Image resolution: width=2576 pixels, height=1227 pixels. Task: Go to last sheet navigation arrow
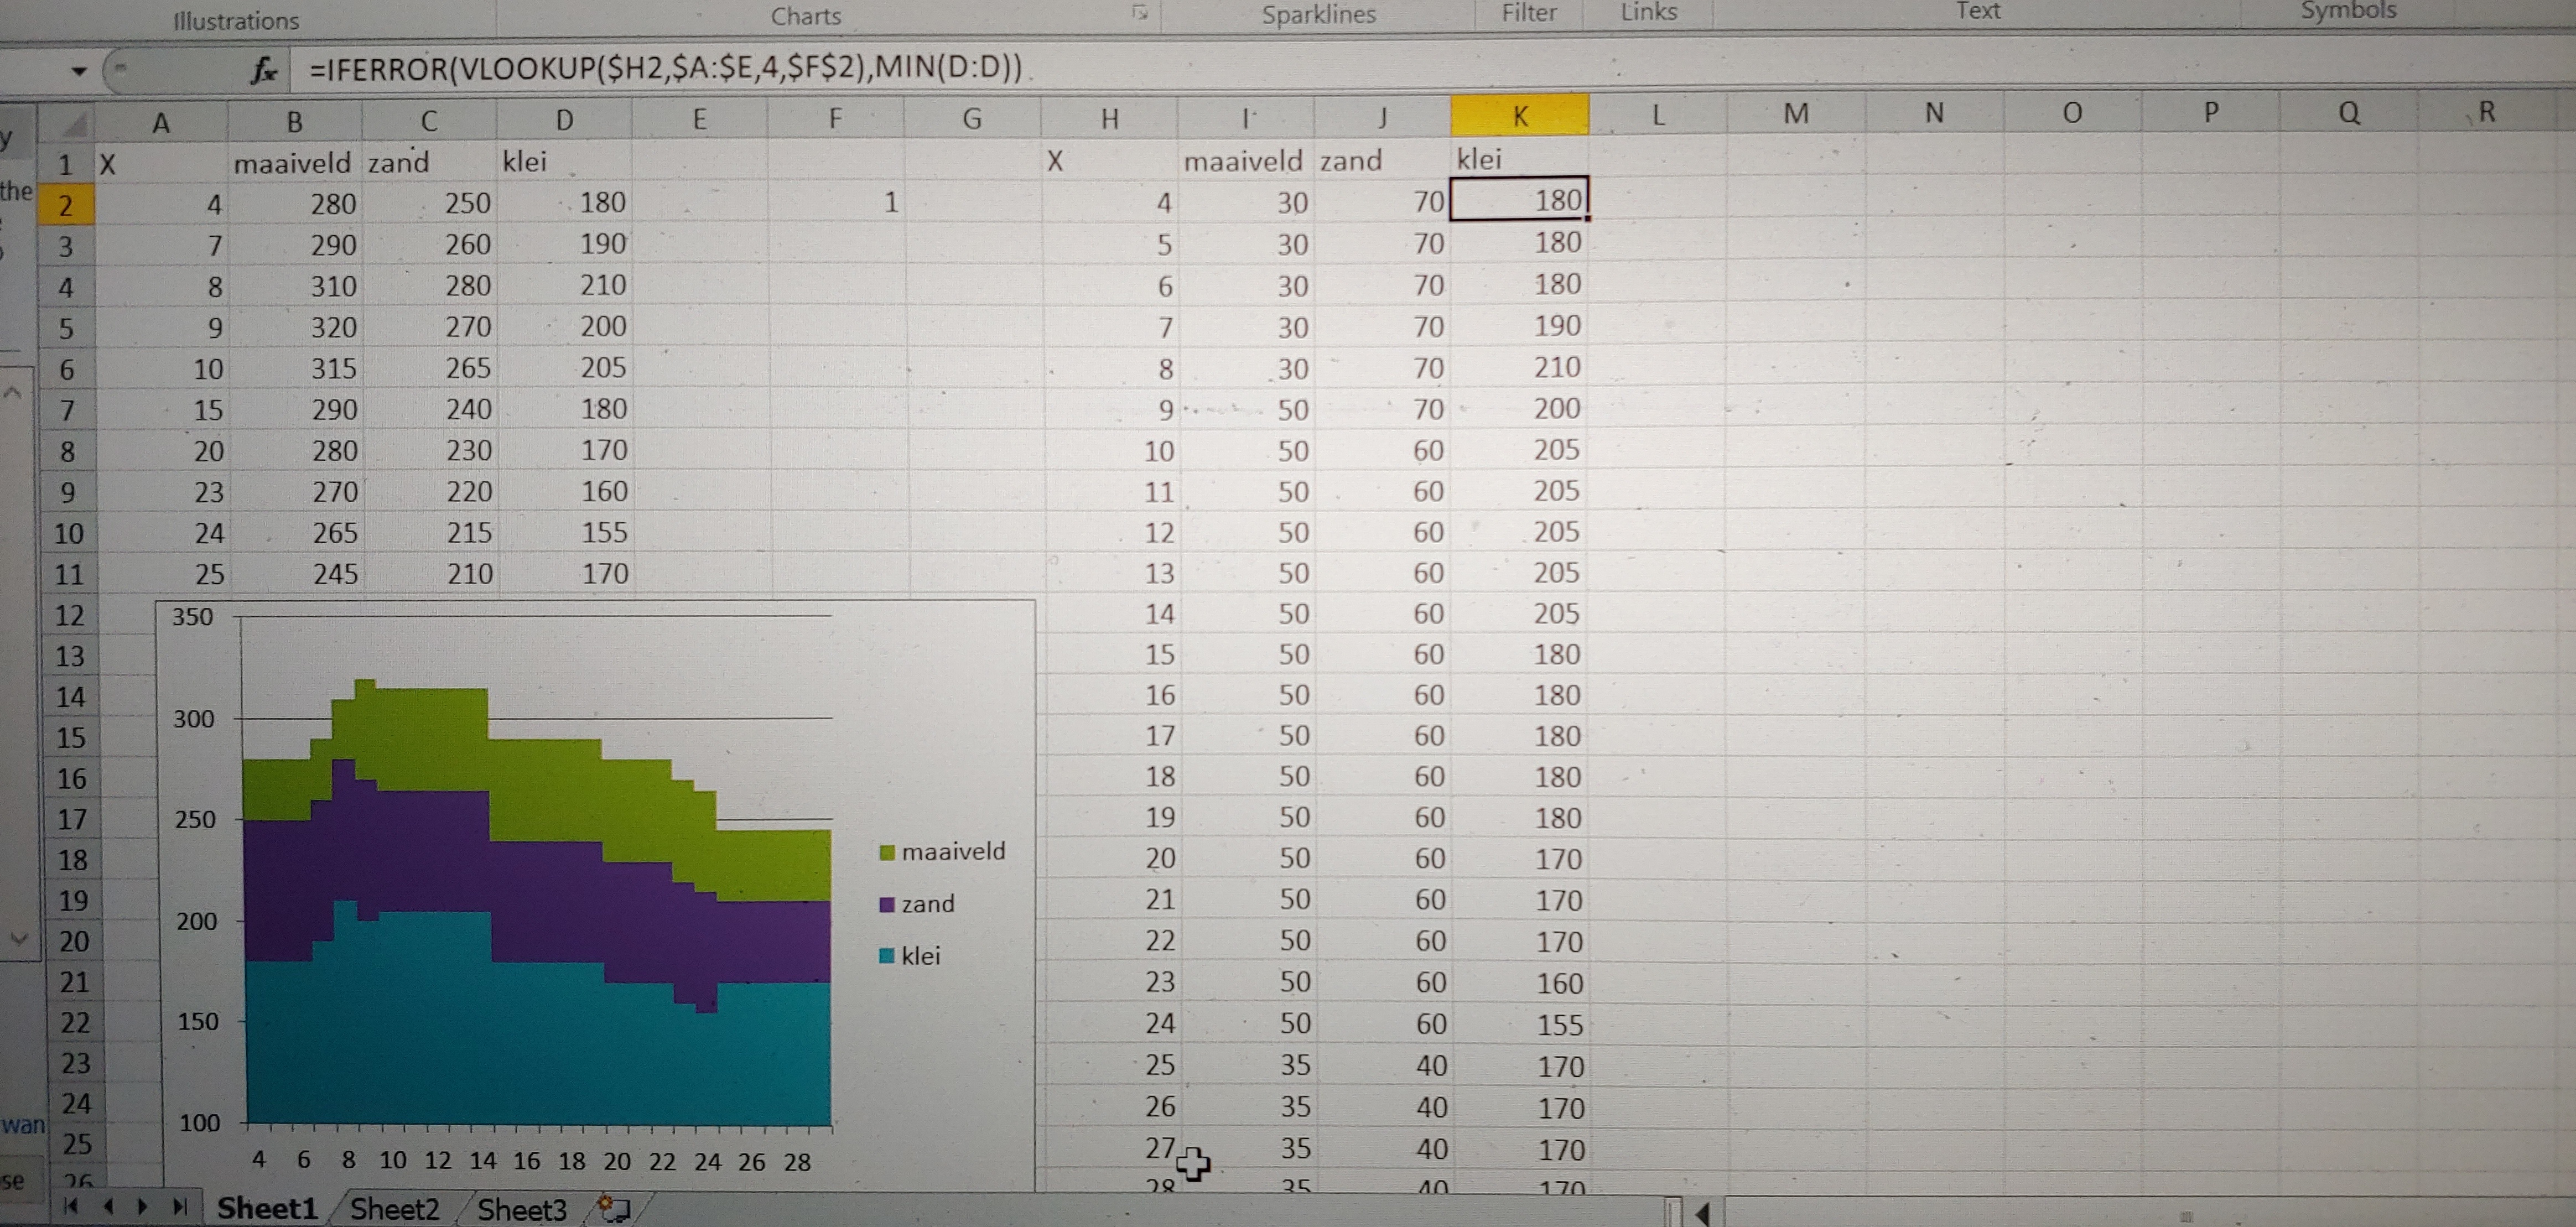pyautogui.click(x=180, y=1206)
